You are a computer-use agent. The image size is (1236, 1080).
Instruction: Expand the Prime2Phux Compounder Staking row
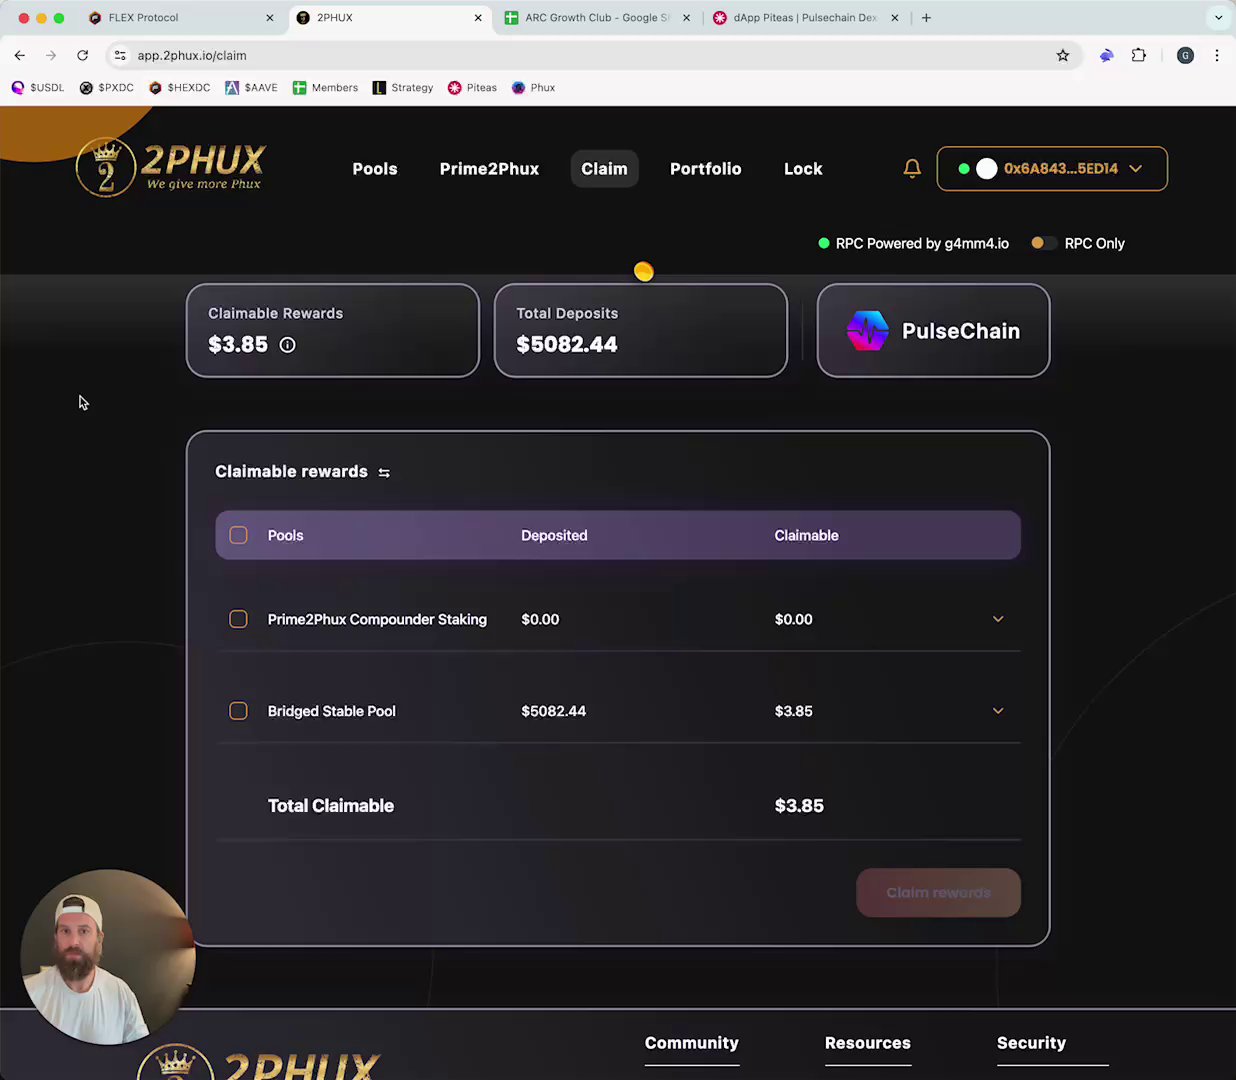pyautogui.click(x=998, y=619)
